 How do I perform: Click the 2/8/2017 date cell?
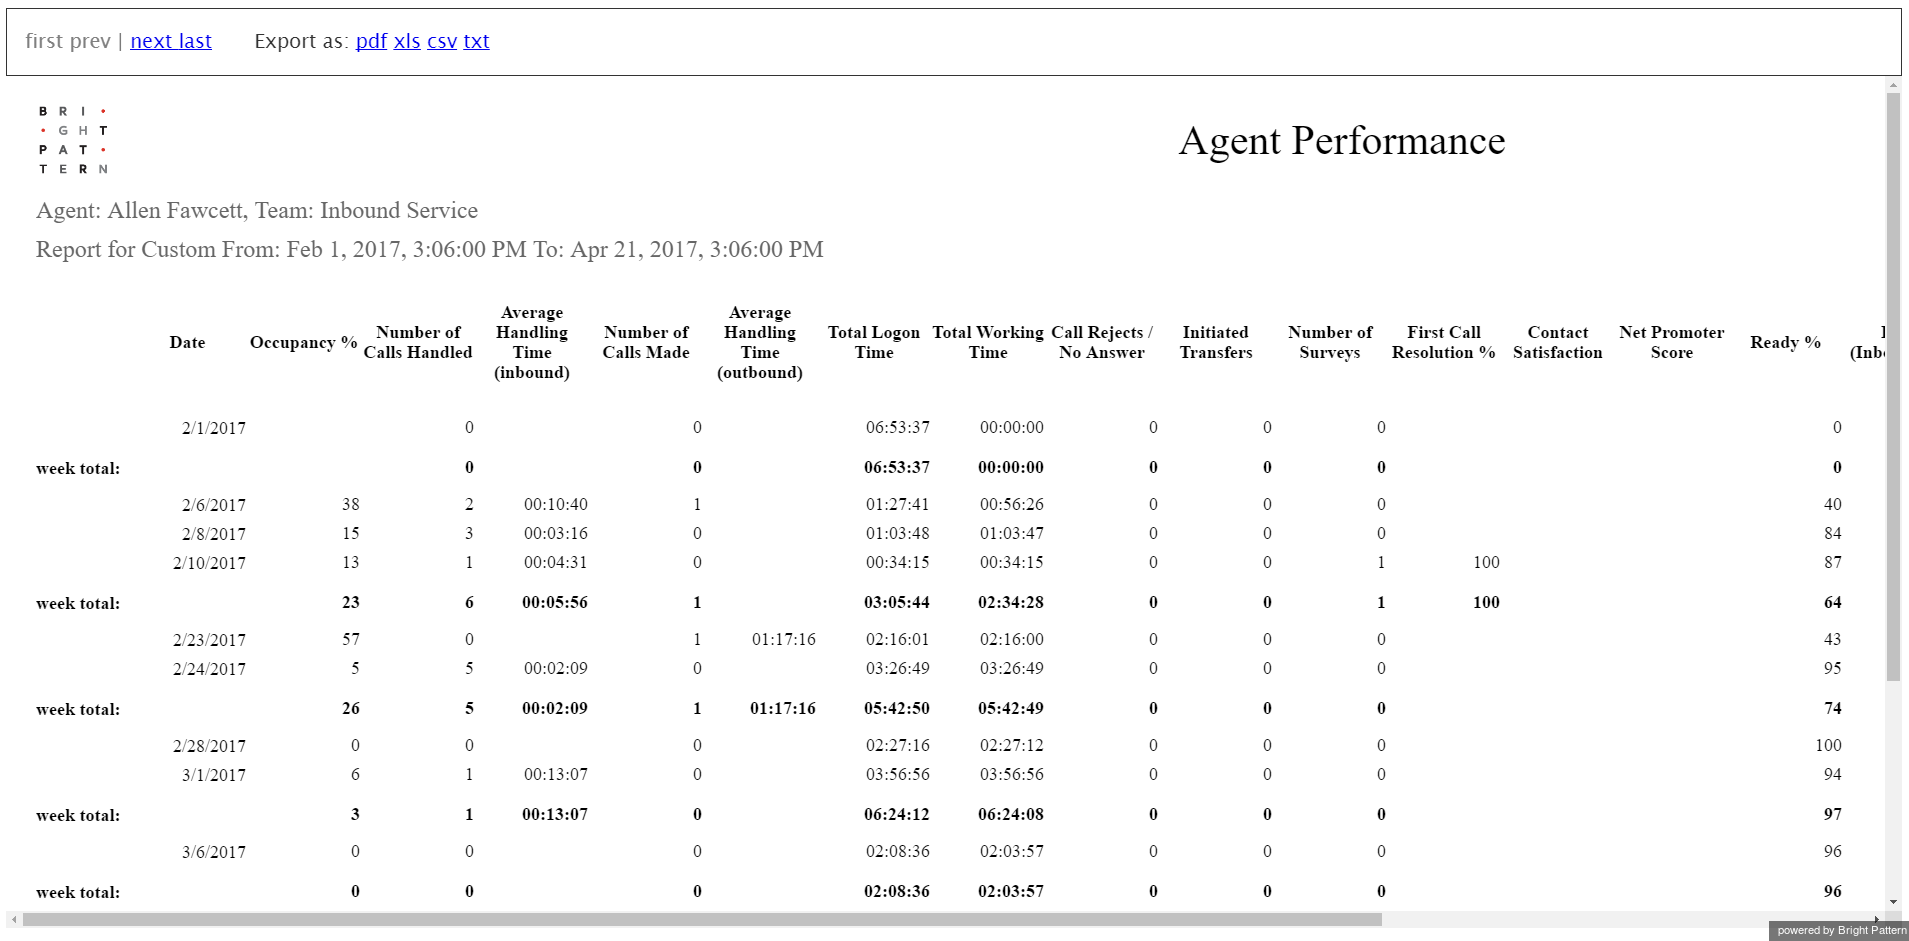[213, 534]
